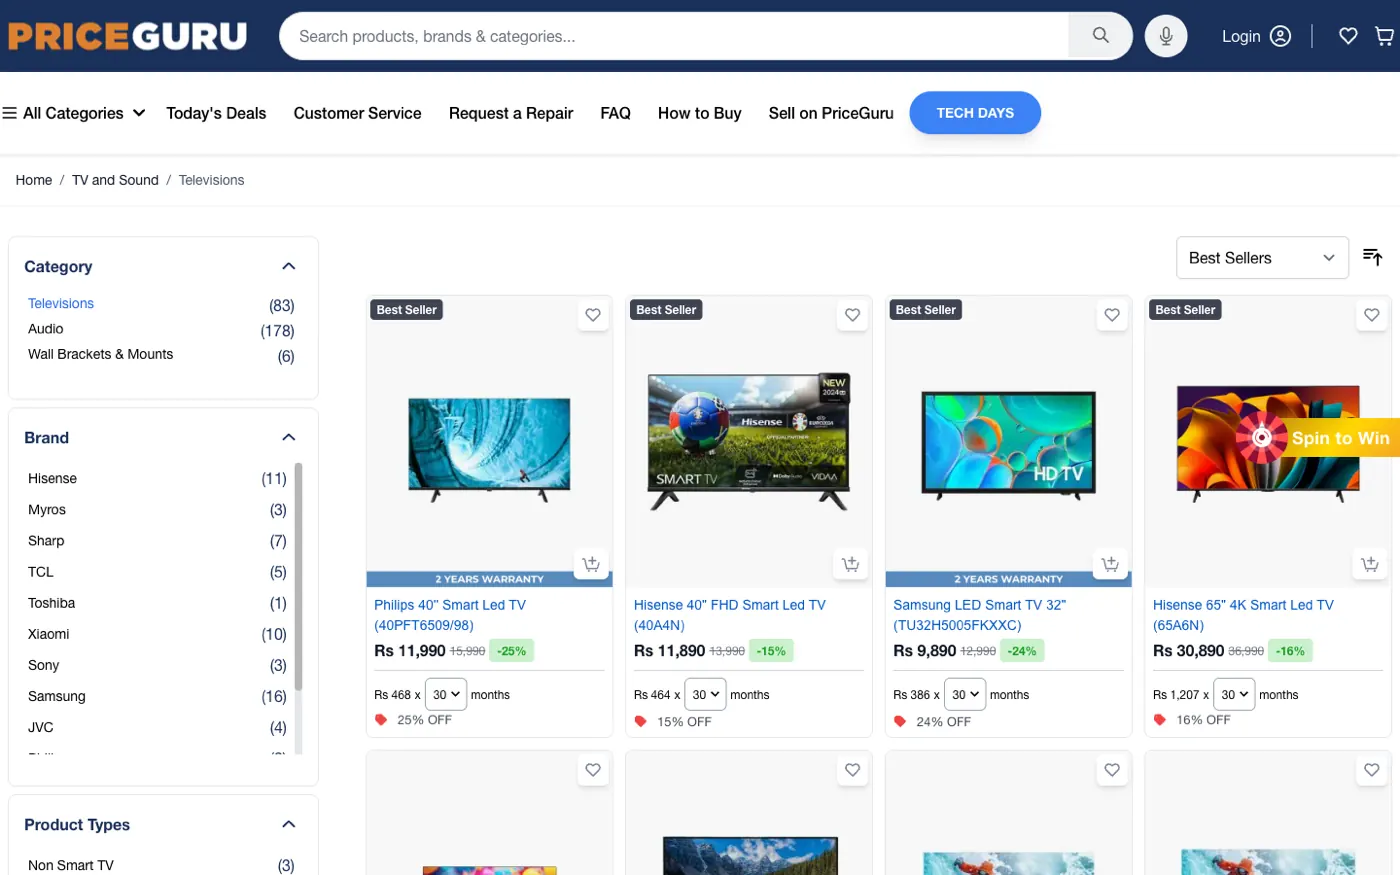Add Hisense 65" 4K TV to wishlist
Viewport: 1400px width, 875px height.
[x=1371, y=315]
